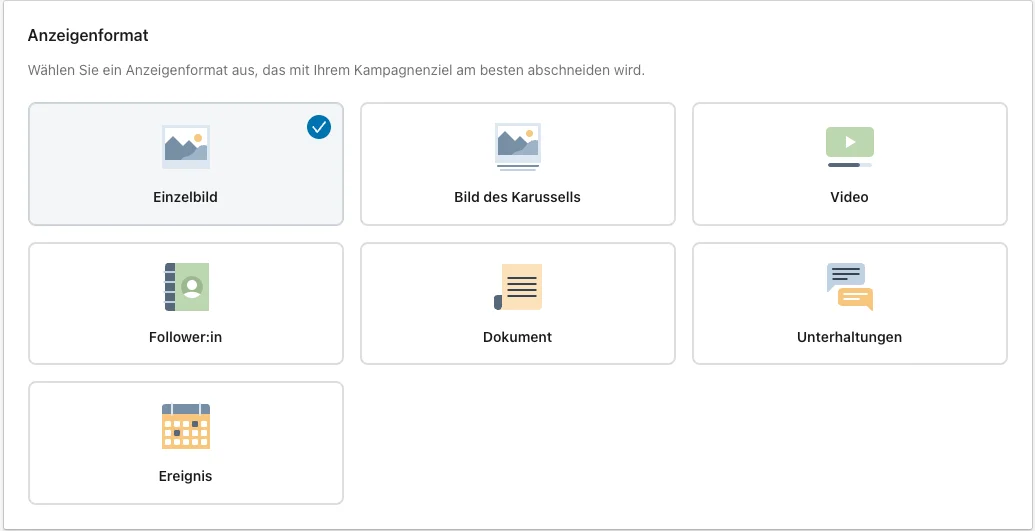
Task: Choose the Video label
Action: (850, 197)
